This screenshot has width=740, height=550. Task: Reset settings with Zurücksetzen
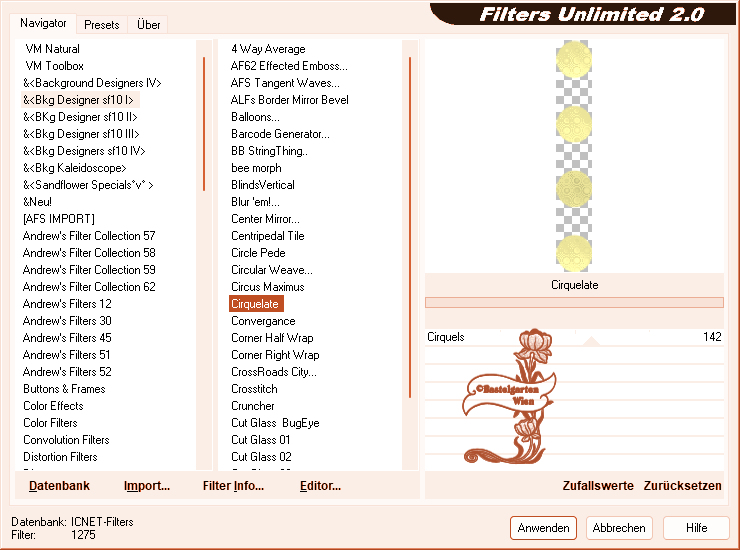click(x=682, y=485)
